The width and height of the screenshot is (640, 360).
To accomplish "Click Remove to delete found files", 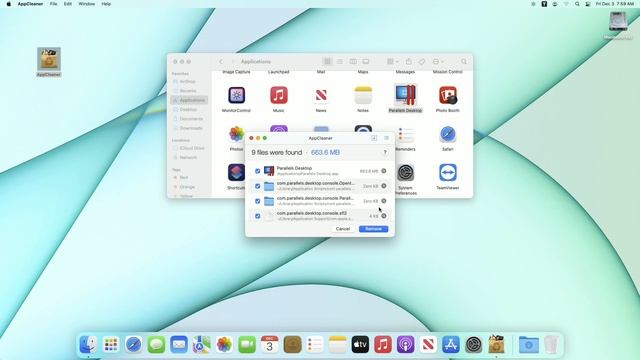I will [x=373, y=229].
